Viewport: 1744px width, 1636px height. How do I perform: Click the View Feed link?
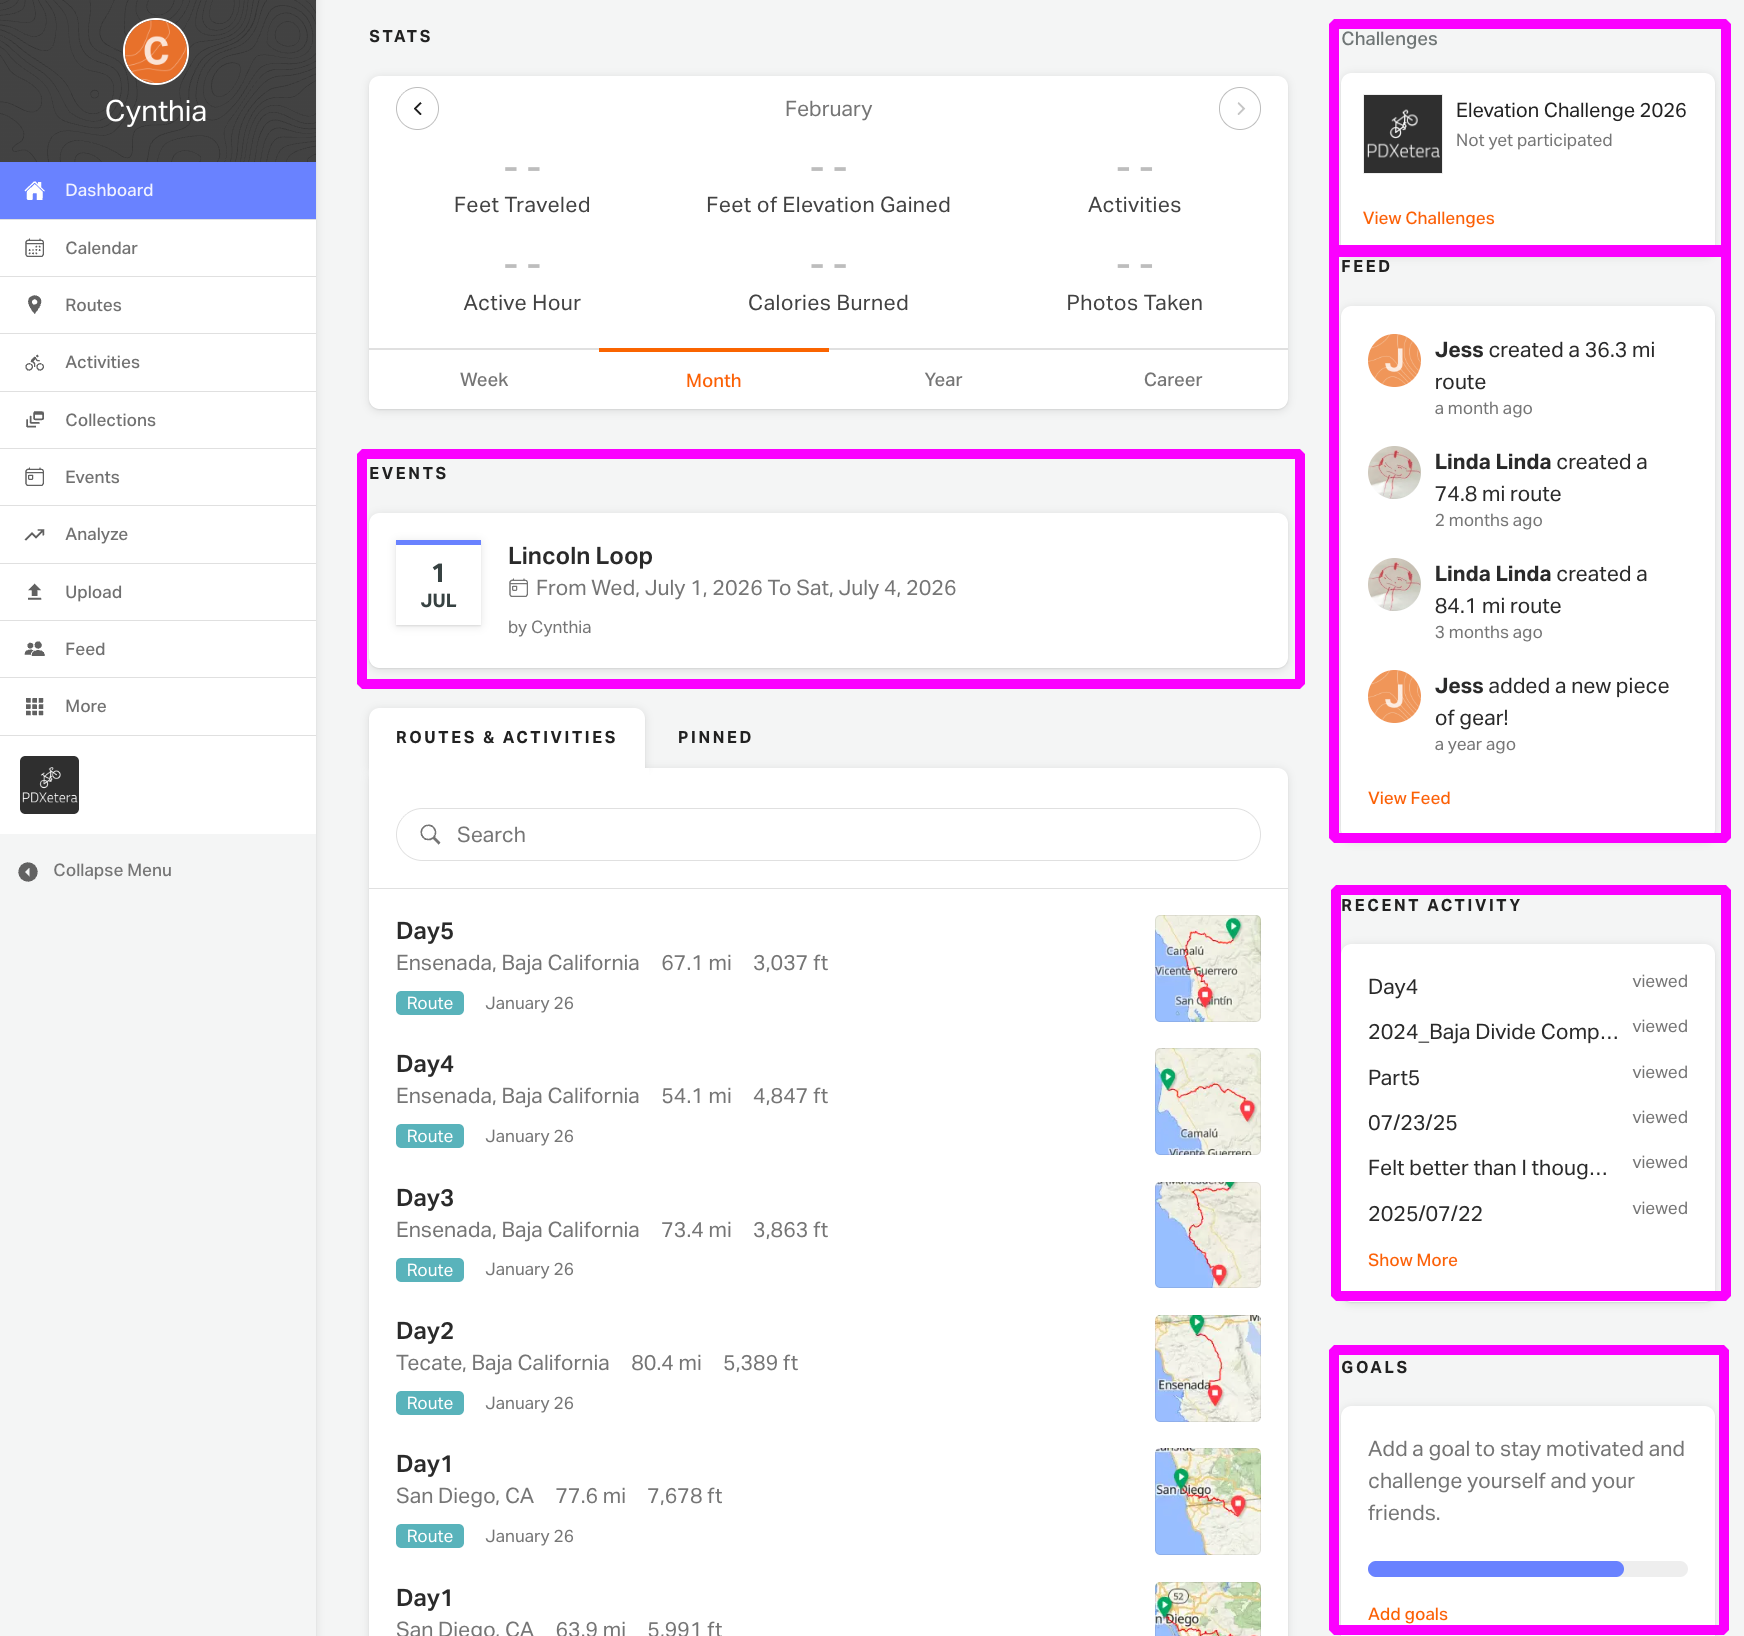(x=1409, y=798)
